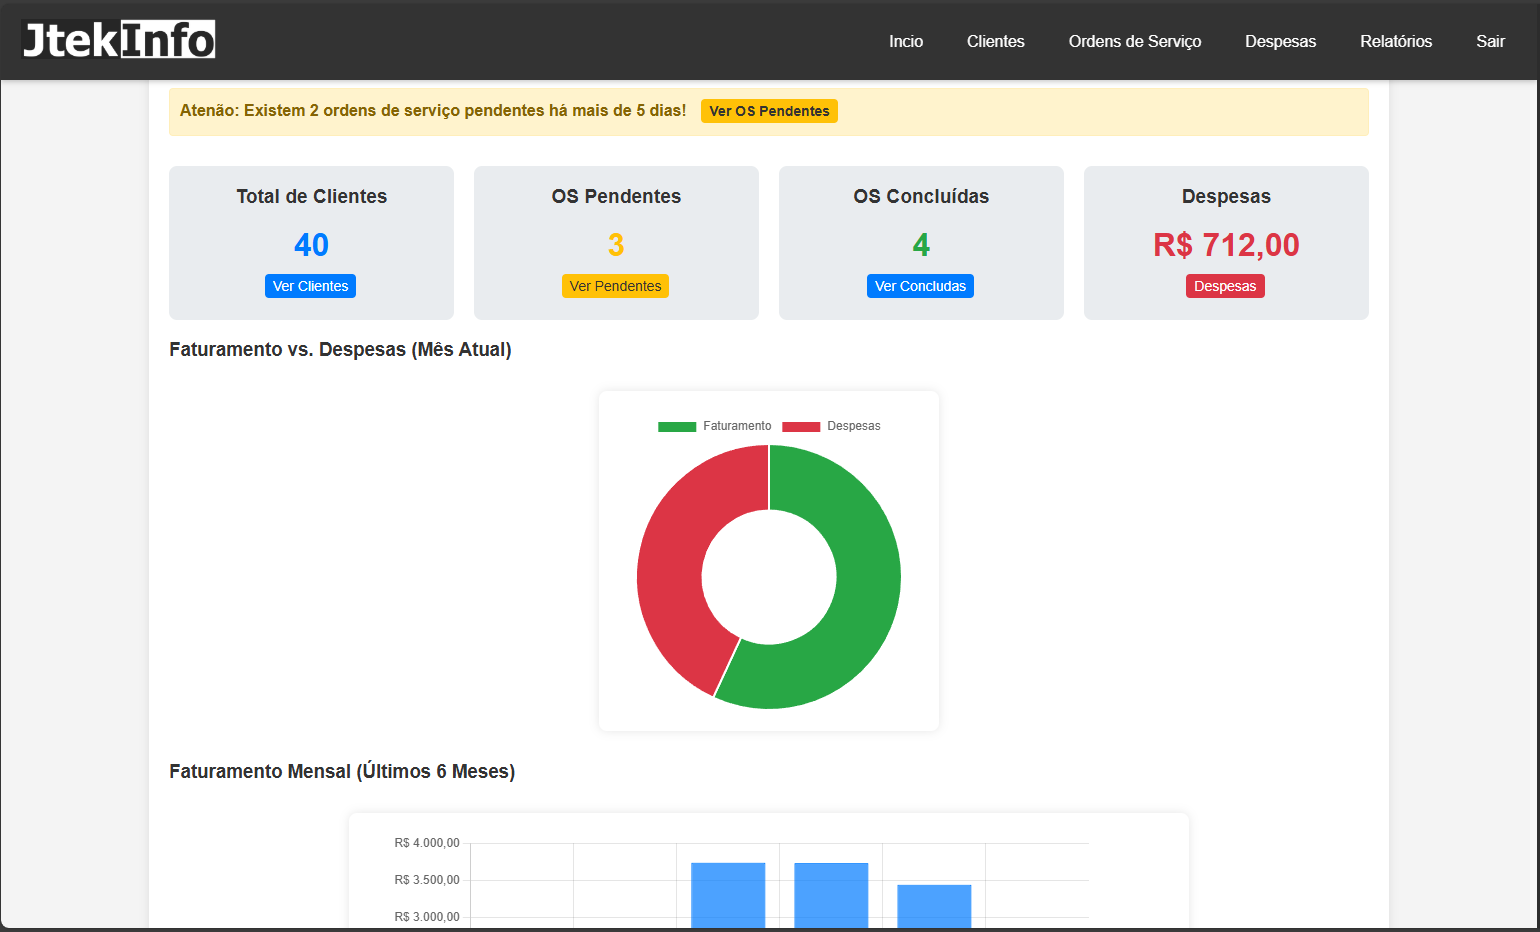The image size is (1540, 932).
Task: Click the yellow Ver Pendentes button
Action: point(615,286)
